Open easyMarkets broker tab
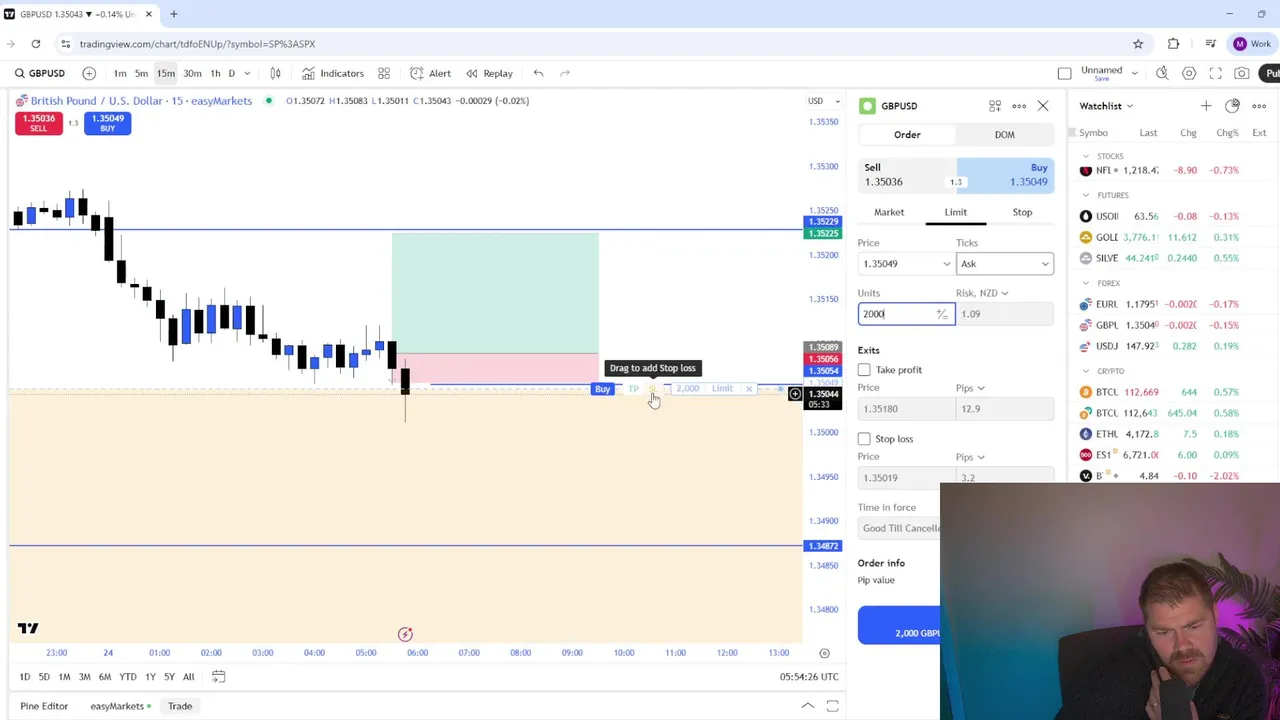 [x=119, y=706]
